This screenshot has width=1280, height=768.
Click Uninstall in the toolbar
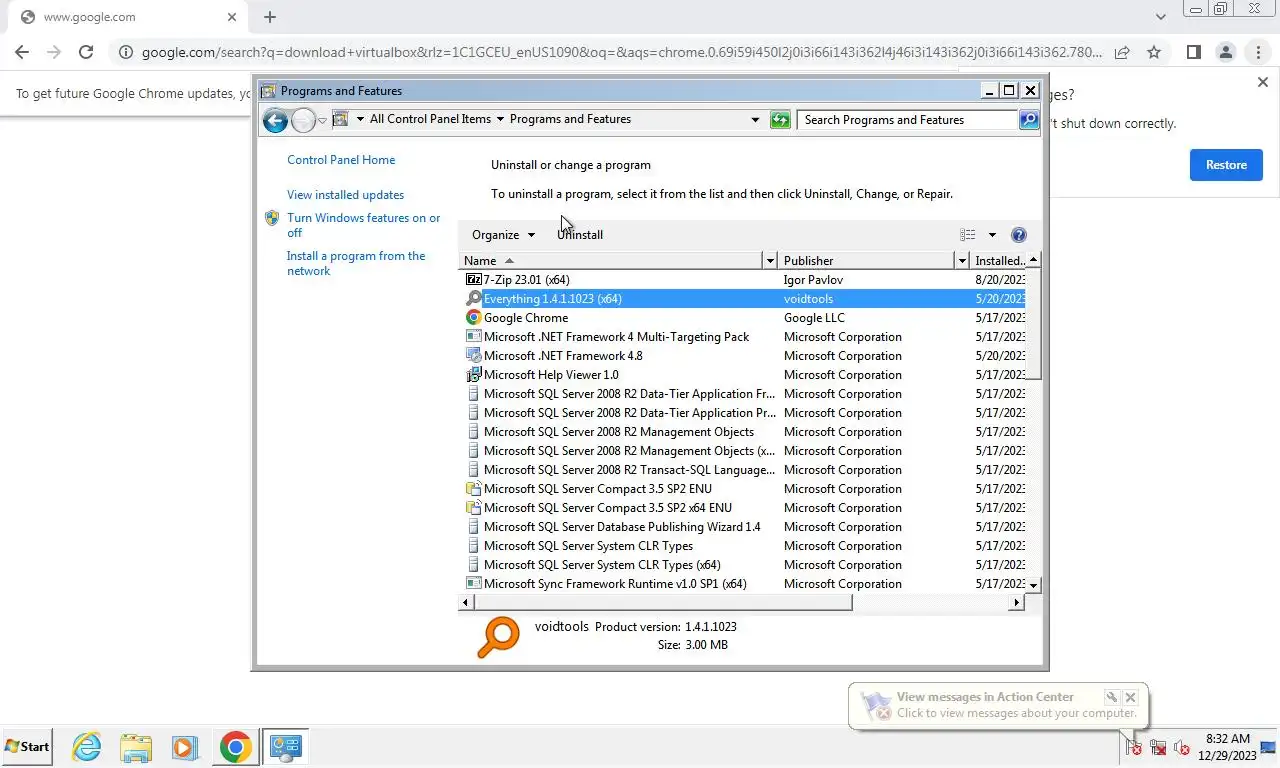pyautogui.click(x=580, y=235)
